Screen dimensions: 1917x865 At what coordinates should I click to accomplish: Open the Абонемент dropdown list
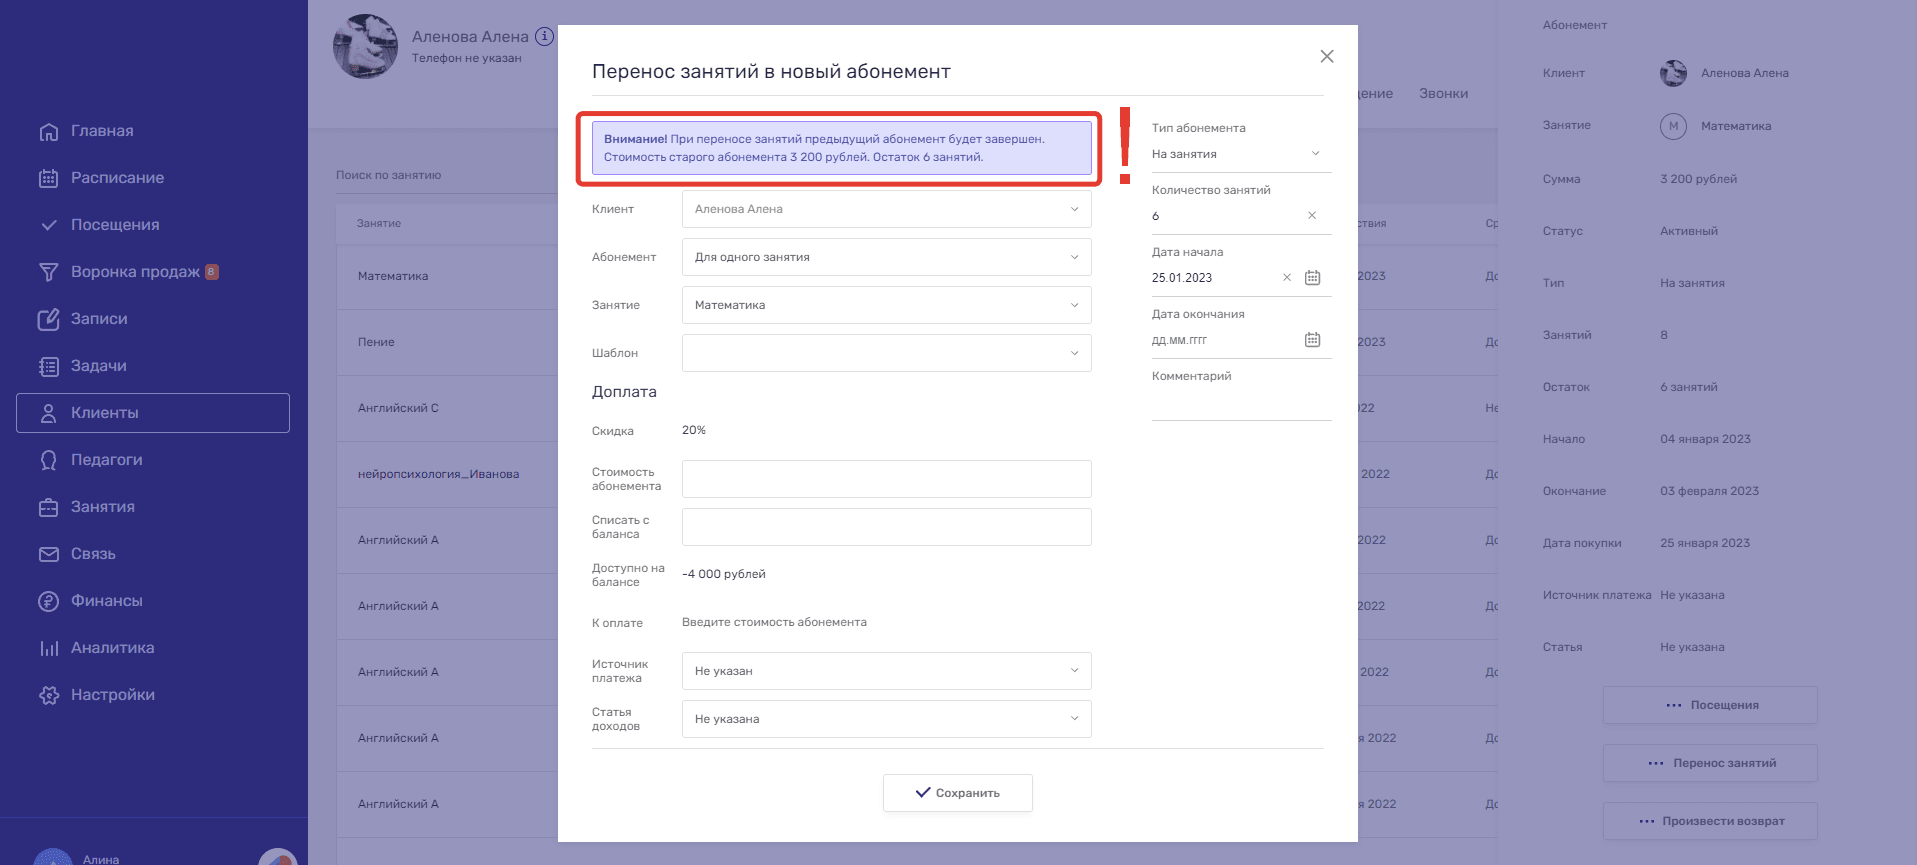[886, 257]
